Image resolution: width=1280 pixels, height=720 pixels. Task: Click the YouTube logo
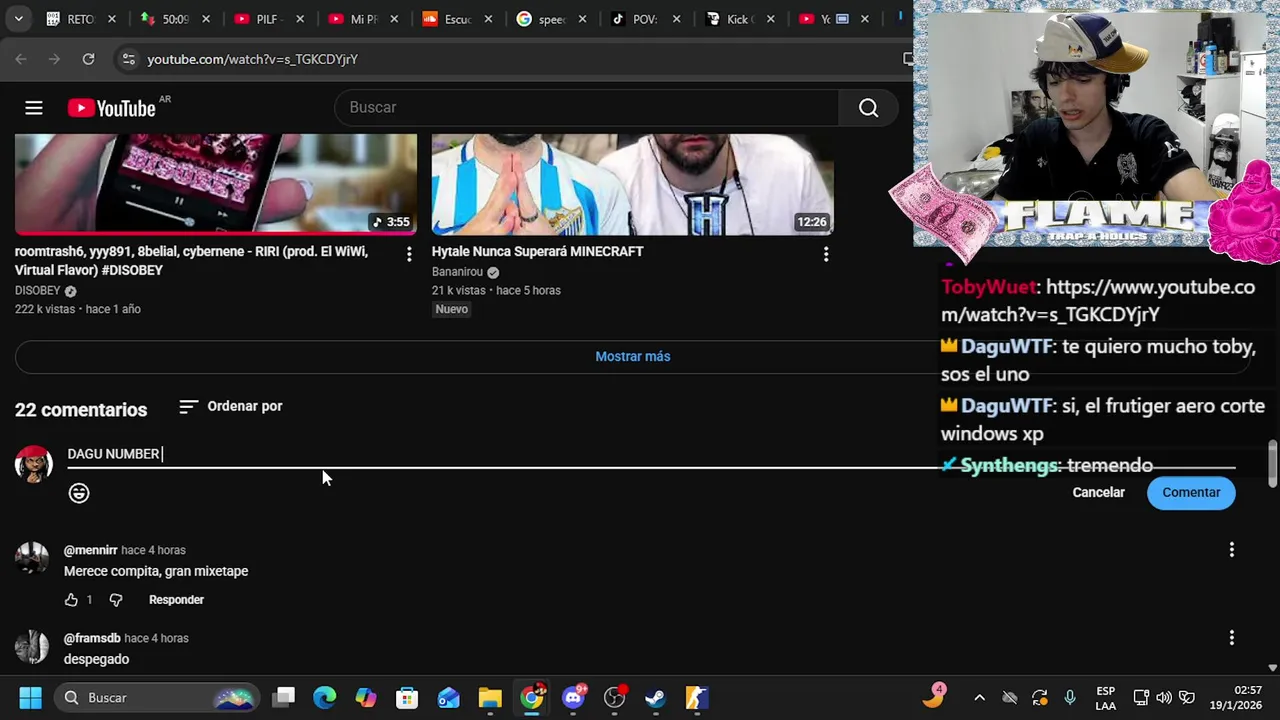tap(112, 108)
